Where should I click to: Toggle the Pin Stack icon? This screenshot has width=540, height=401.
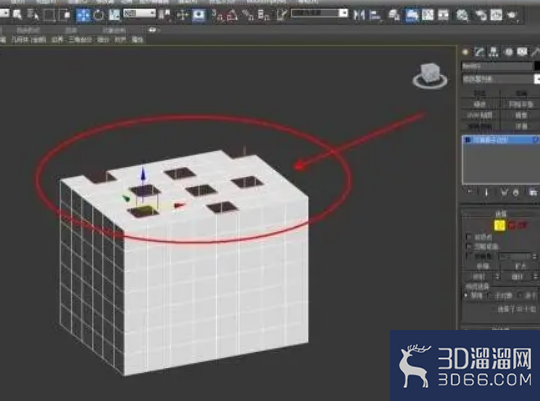coord(470,192)
